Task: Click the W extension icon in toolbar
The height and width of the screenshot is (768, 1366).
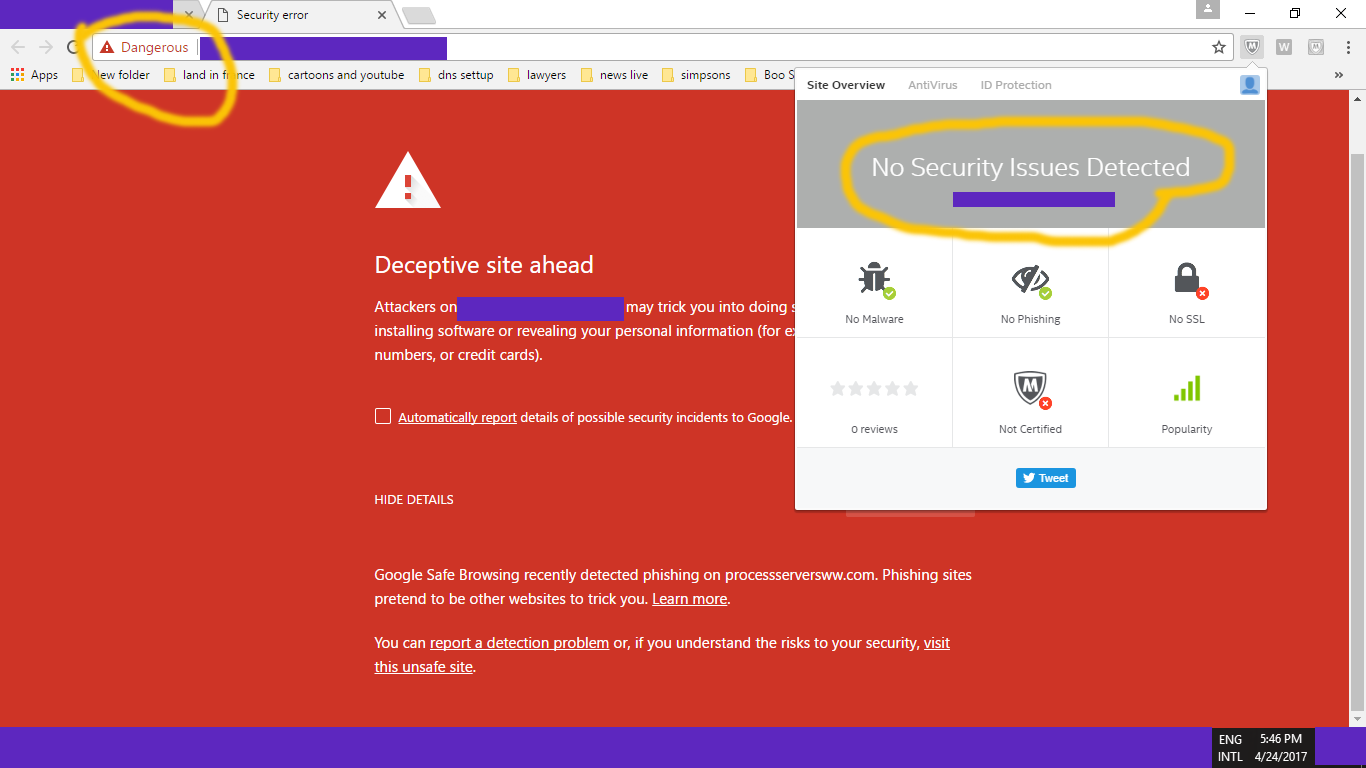Action: pyautogui.click(x=1284, y=47)
